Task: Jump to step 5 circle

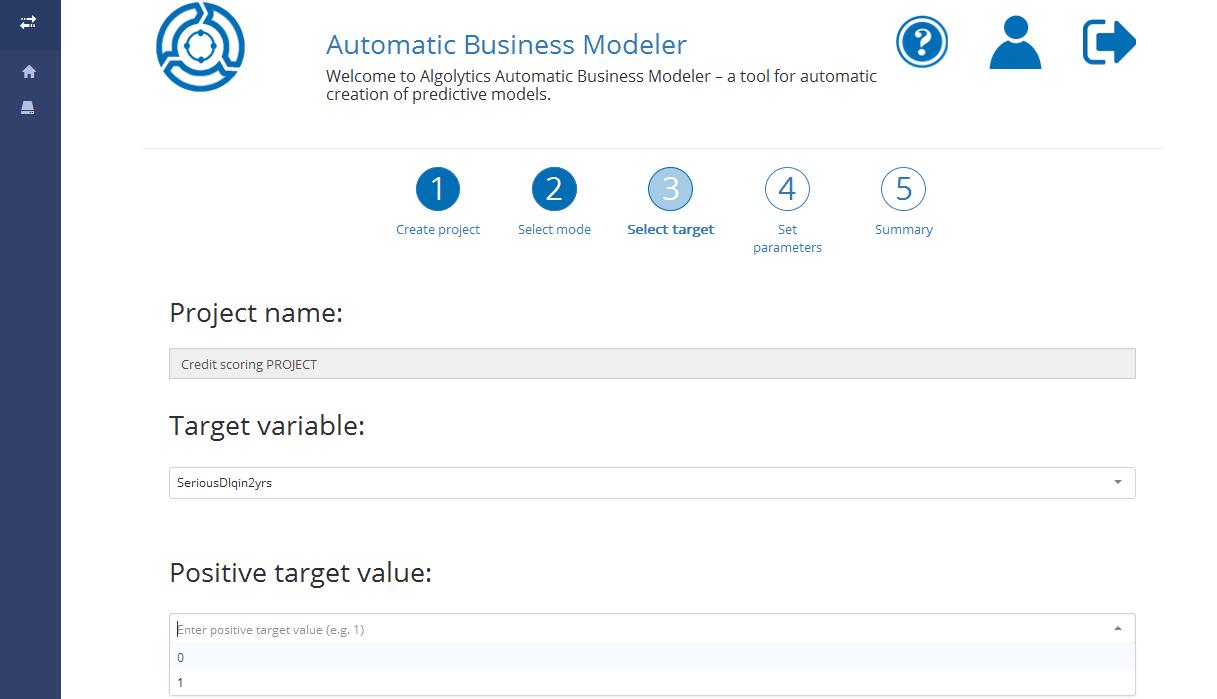Action: pos(903,189)
